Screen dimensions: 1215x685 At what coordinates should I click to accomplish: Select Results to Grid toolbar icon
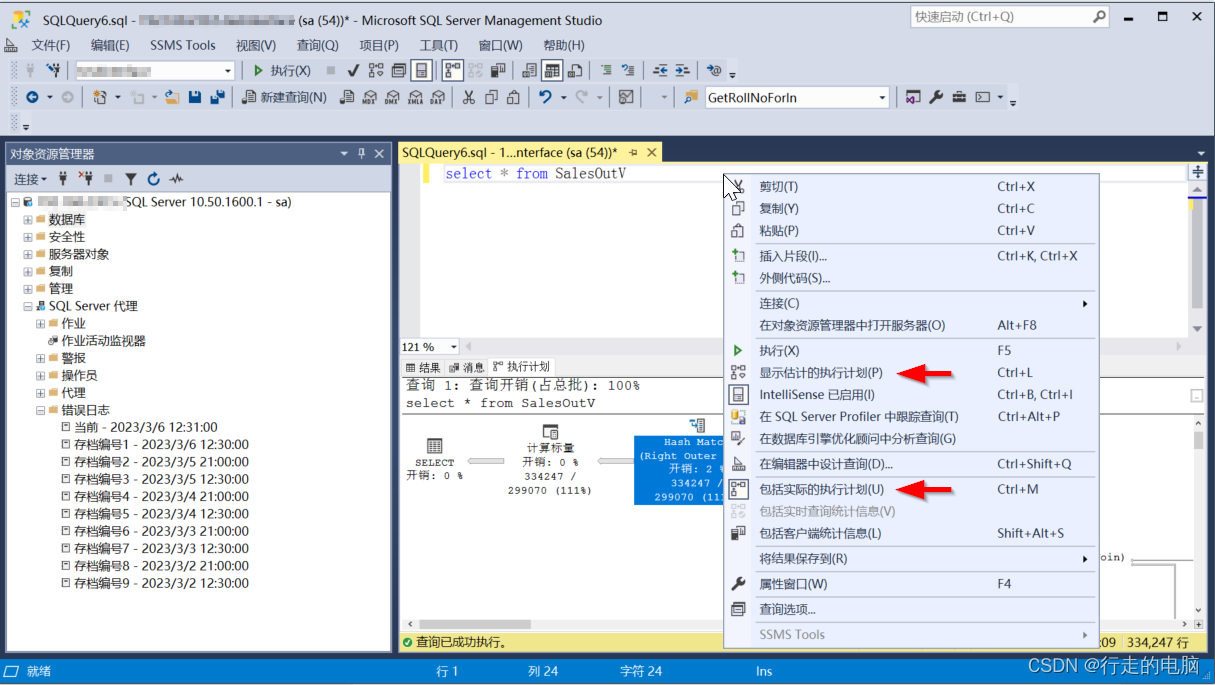[x=552, y=71]
